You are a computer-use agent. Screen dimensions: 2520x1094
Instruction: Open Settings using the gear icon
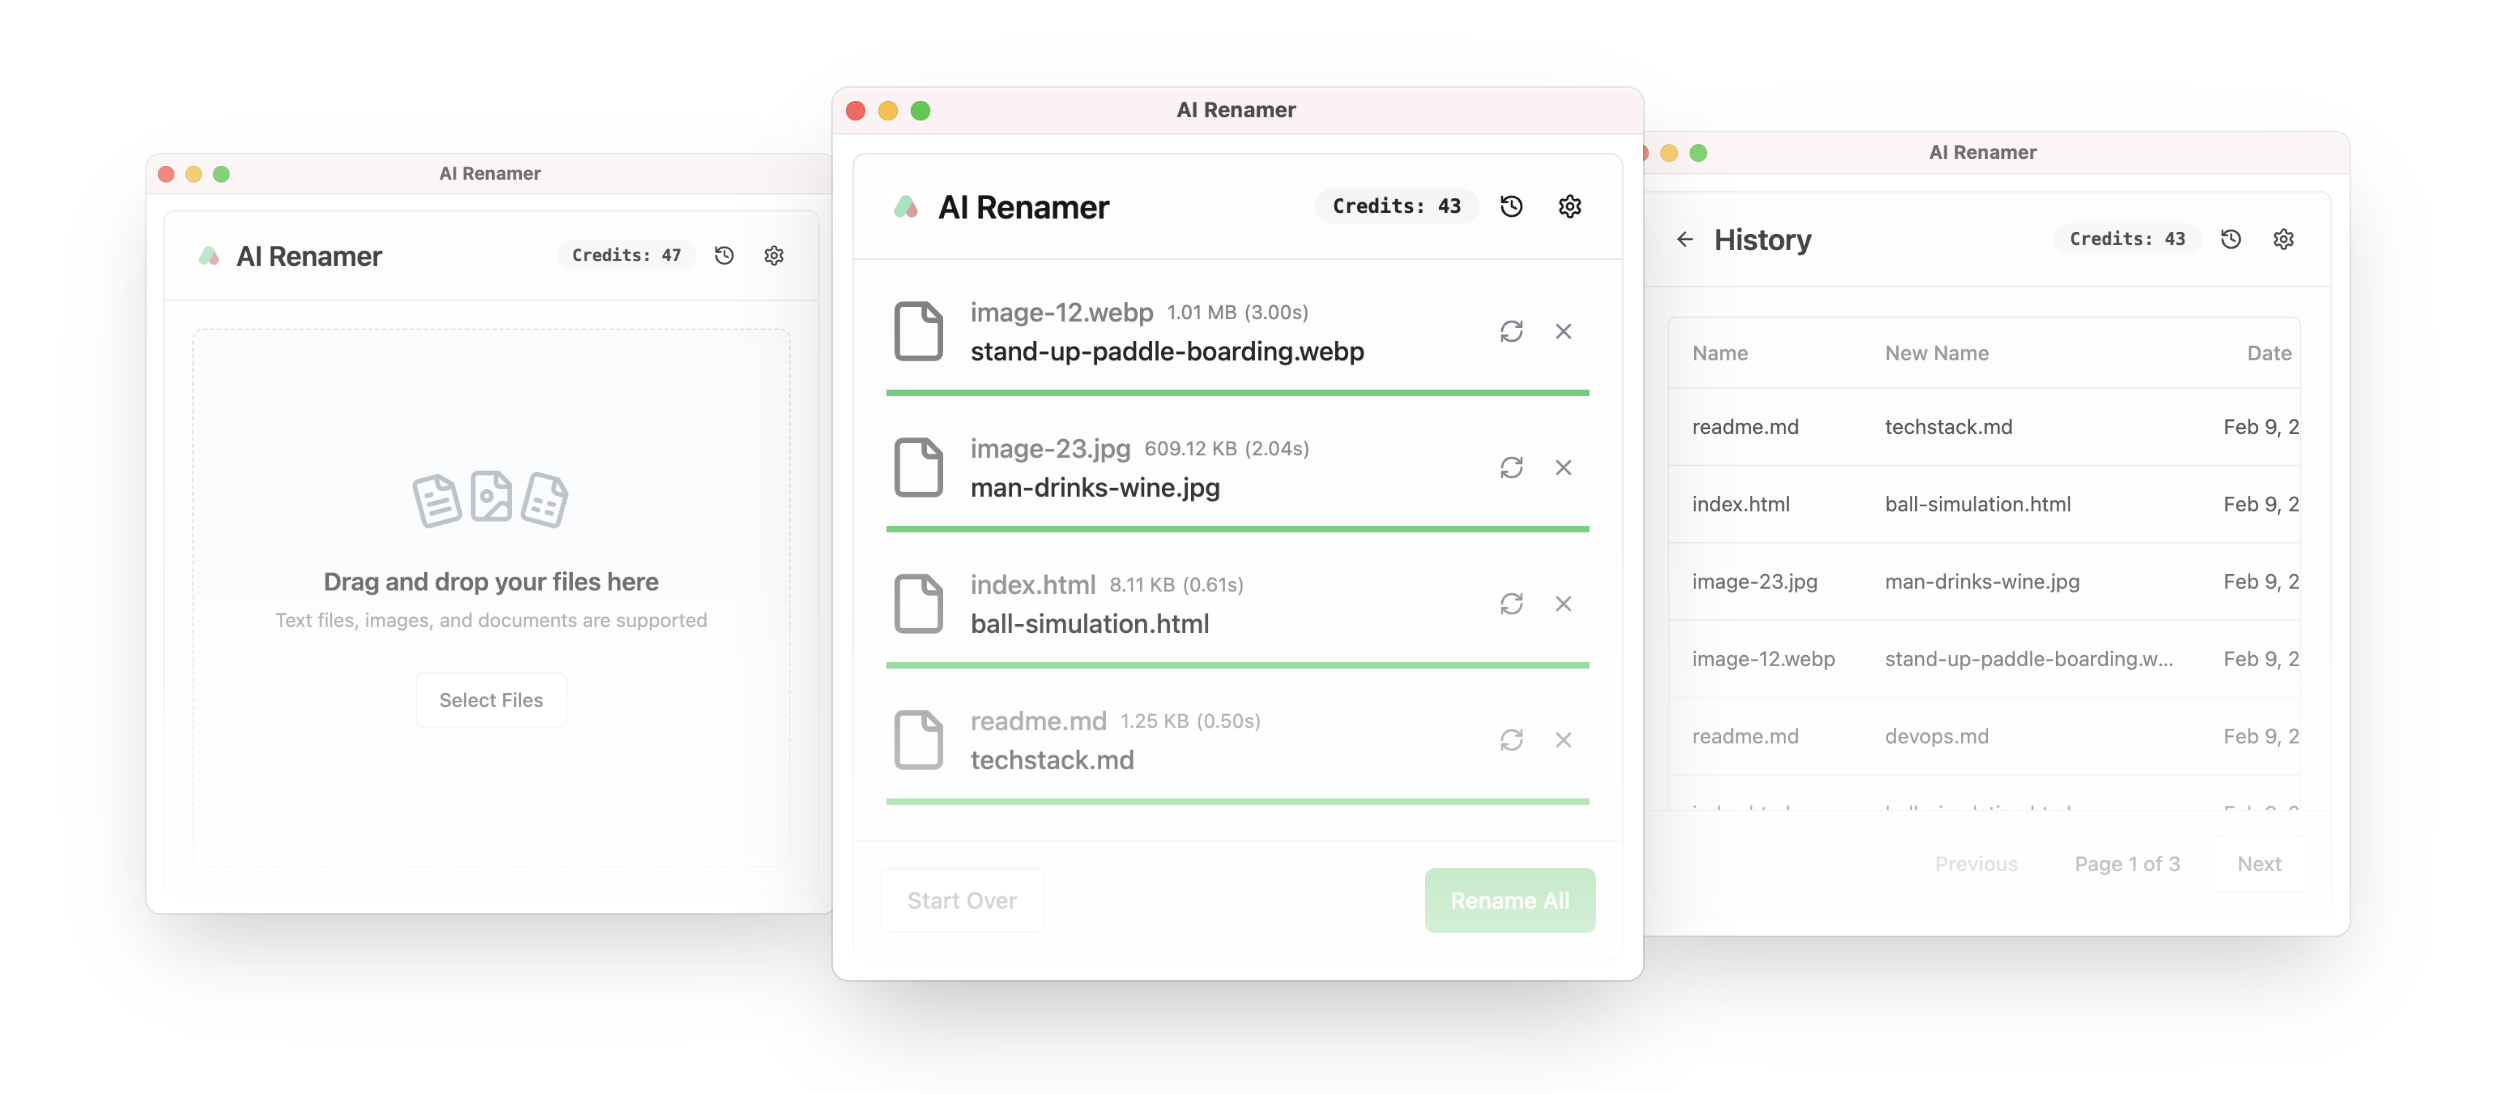click(x=1569, y=206)
